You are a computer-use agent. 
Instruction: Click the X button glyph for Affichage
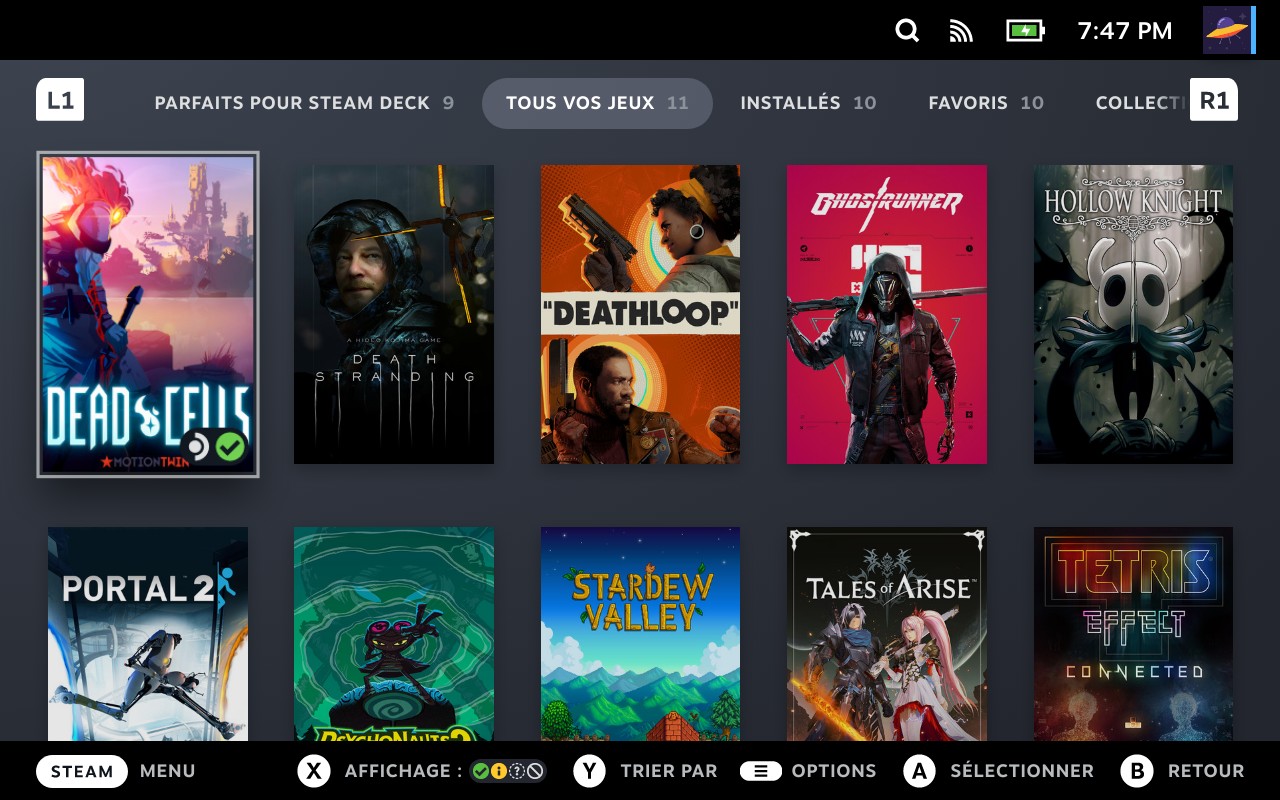[314, 771]
